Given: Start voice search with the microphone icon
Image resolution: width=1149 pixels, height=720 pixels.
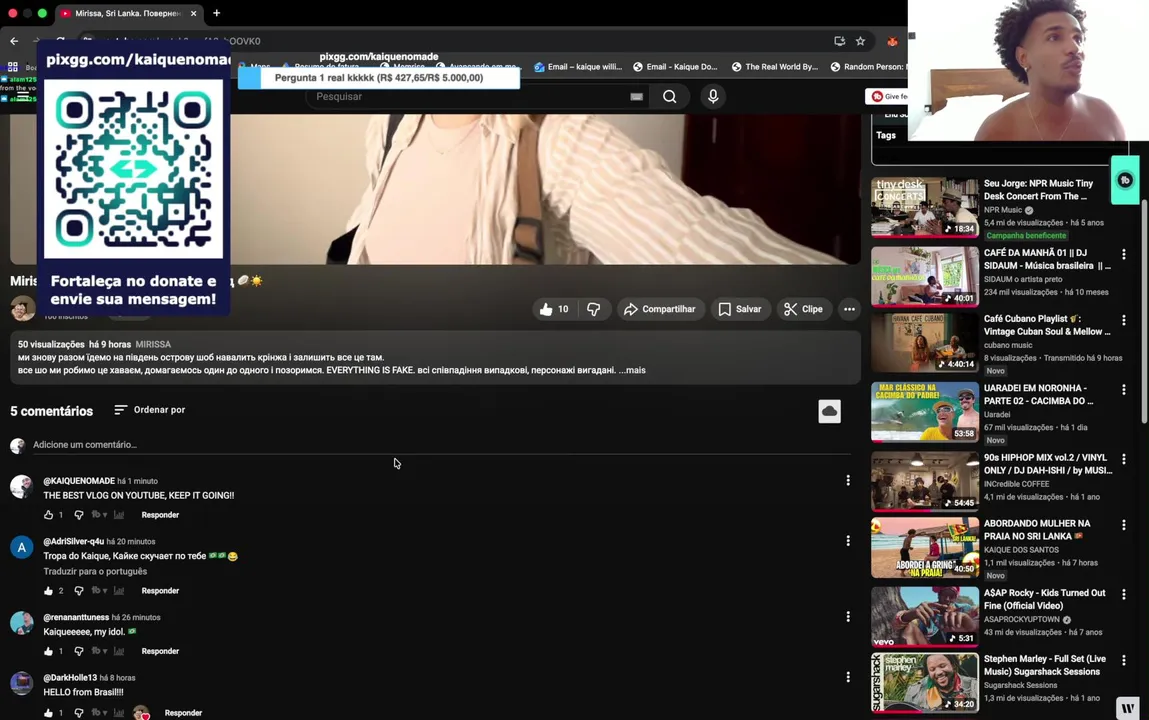Looking at the screenshot, I should [x=713, y=97].
